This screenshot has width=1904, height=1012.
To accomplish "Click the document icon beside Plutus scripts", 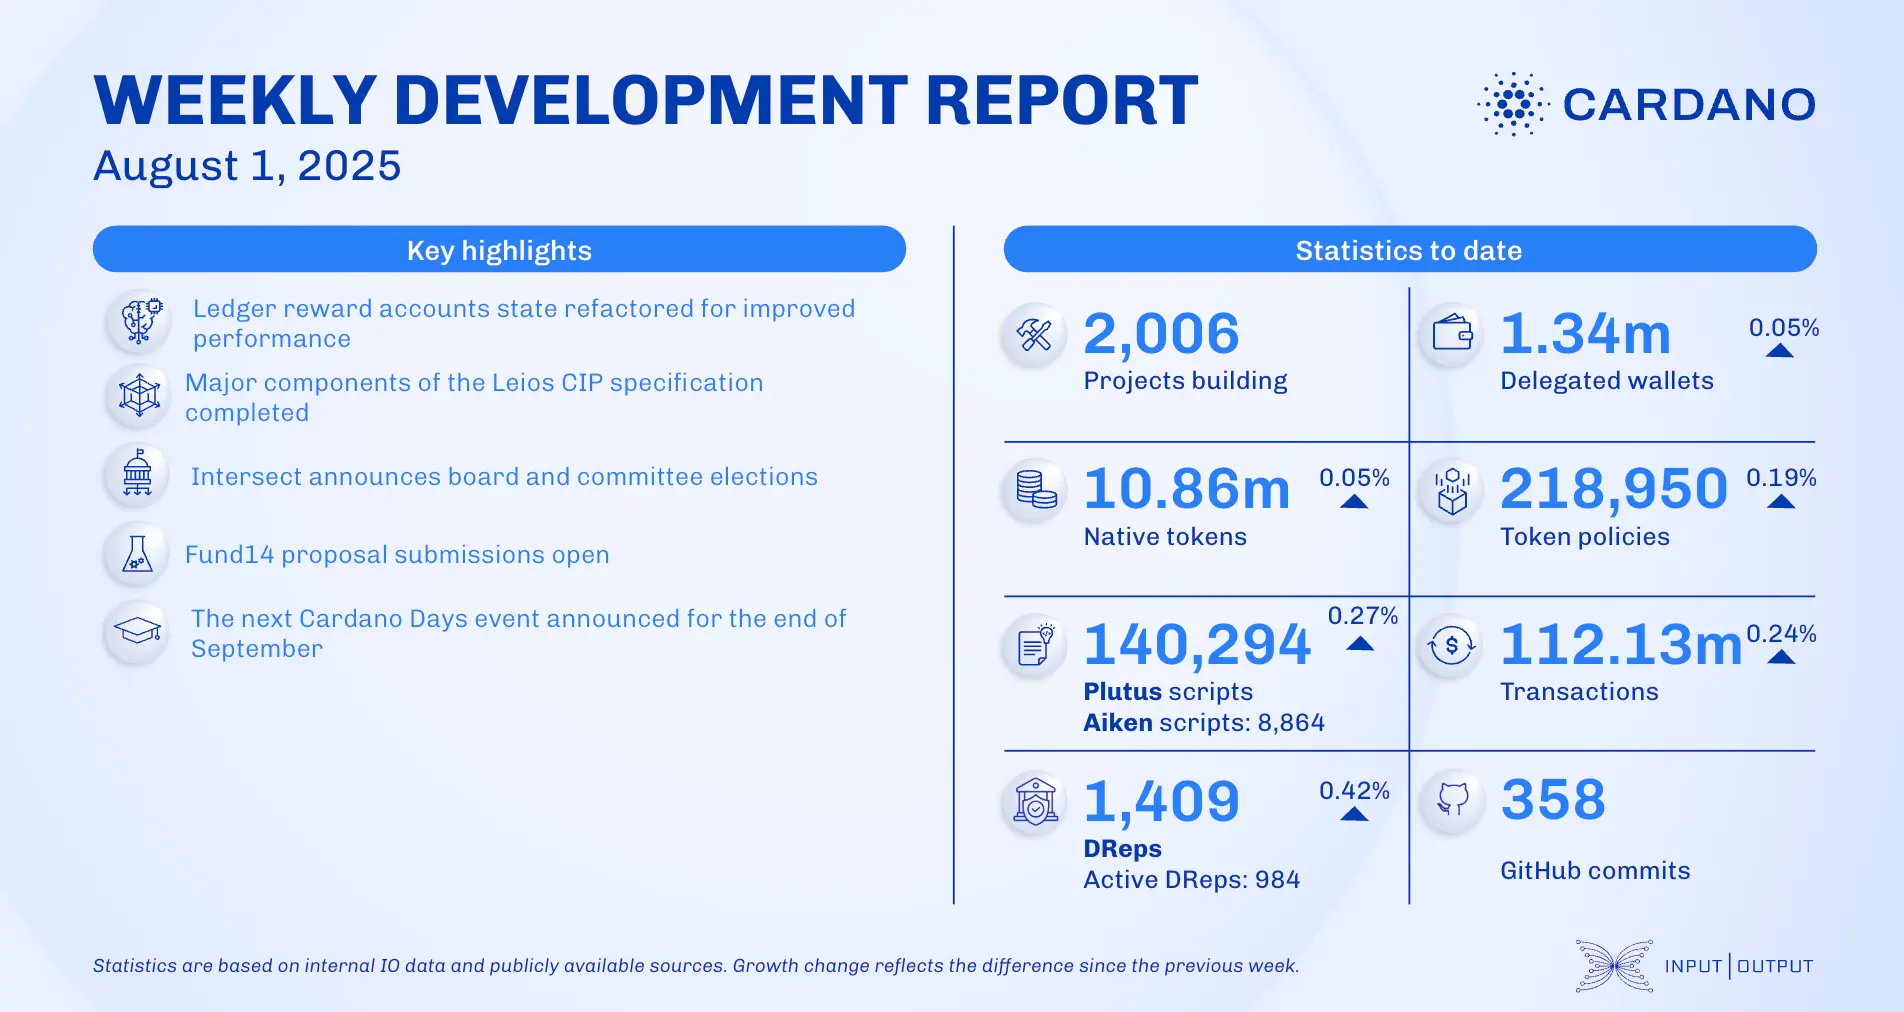I will [x=1034, y=646].
